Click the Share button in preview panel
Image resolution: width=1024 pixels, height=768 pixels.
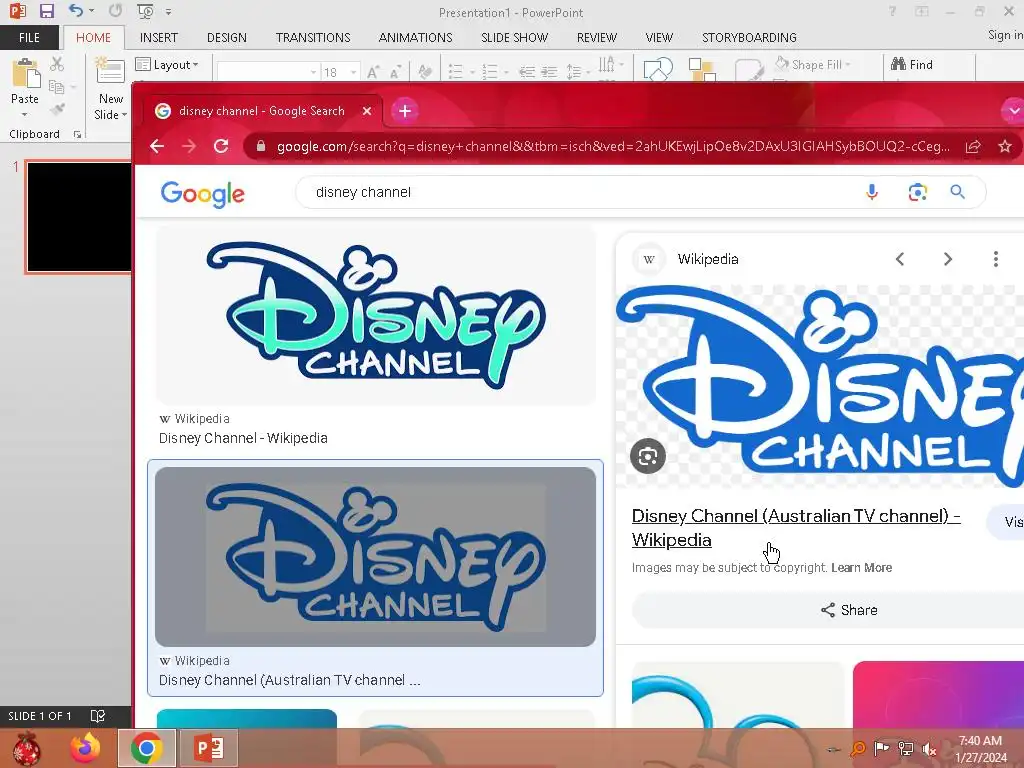(849, 610)
